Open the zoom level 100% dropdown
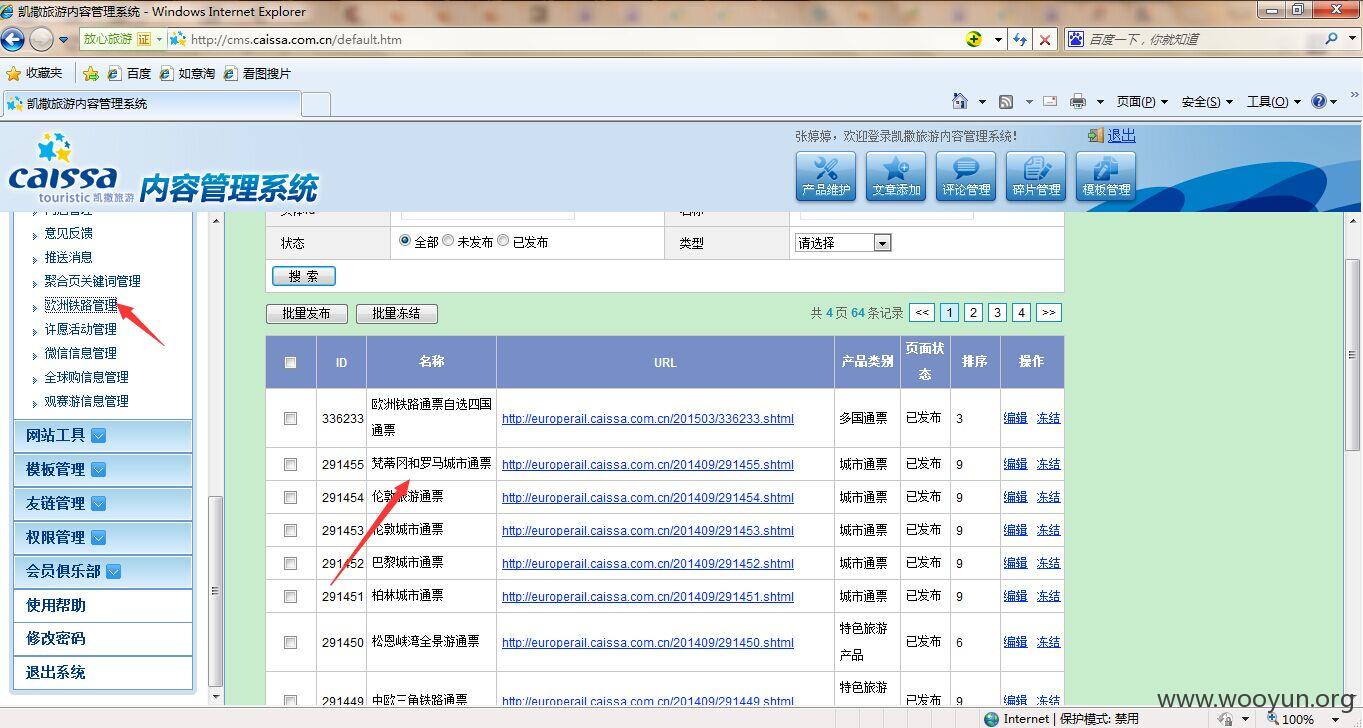 (1337, 718)
